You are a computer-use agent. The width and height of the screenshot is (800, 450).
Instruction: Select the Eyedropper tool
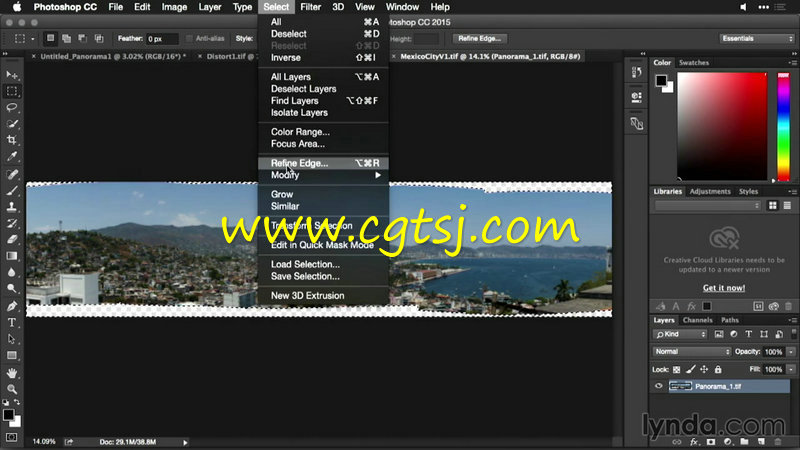click(x=12, y=157)
